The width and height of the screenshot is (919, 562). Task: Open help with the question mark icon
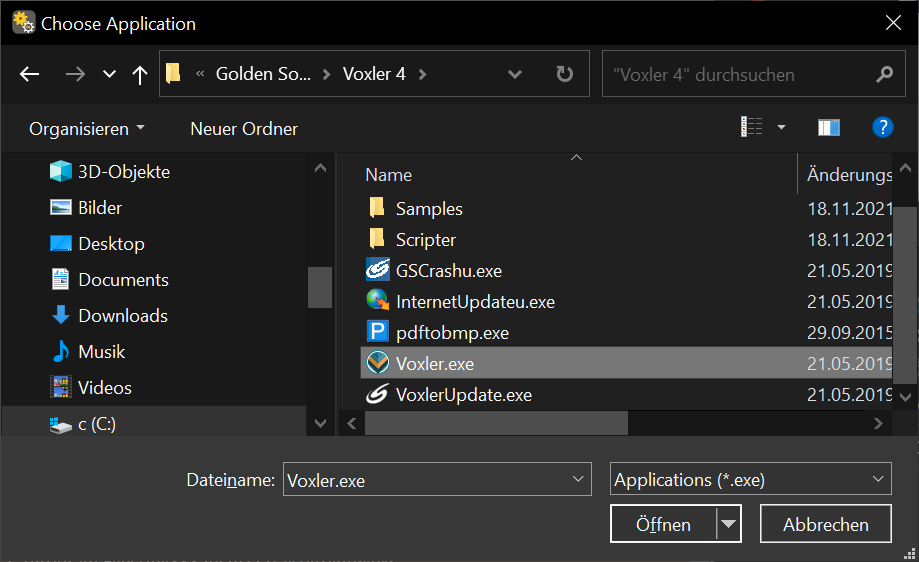point(882,127)
